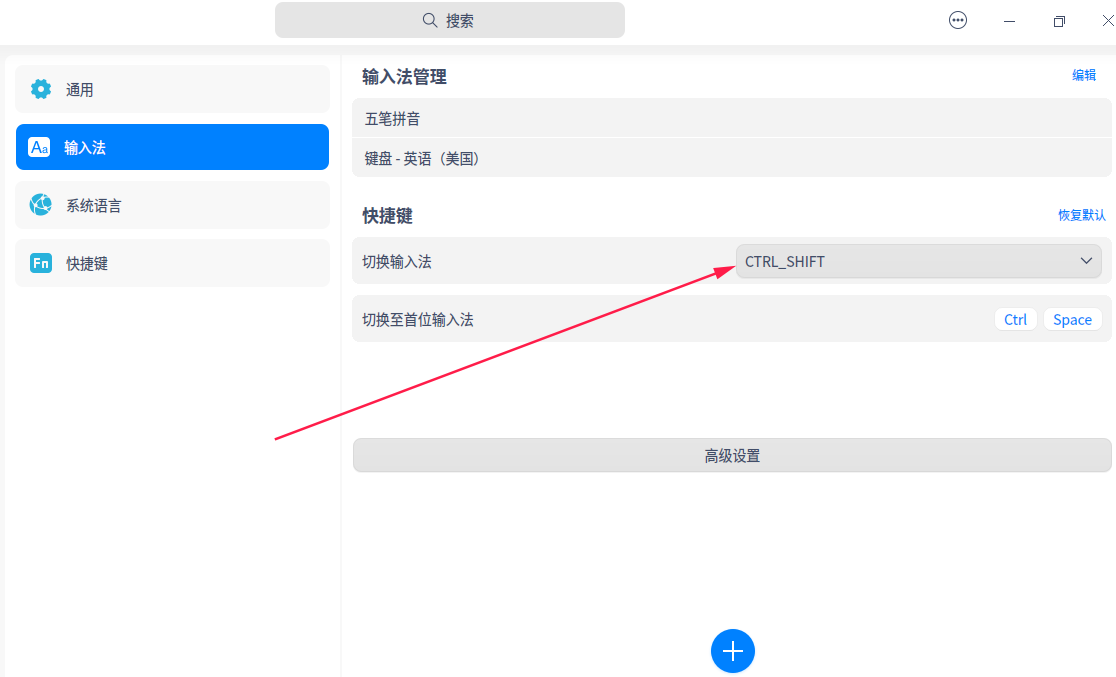
Task: Select the 键盘 - 英语（美国）row
Action: 732,158
